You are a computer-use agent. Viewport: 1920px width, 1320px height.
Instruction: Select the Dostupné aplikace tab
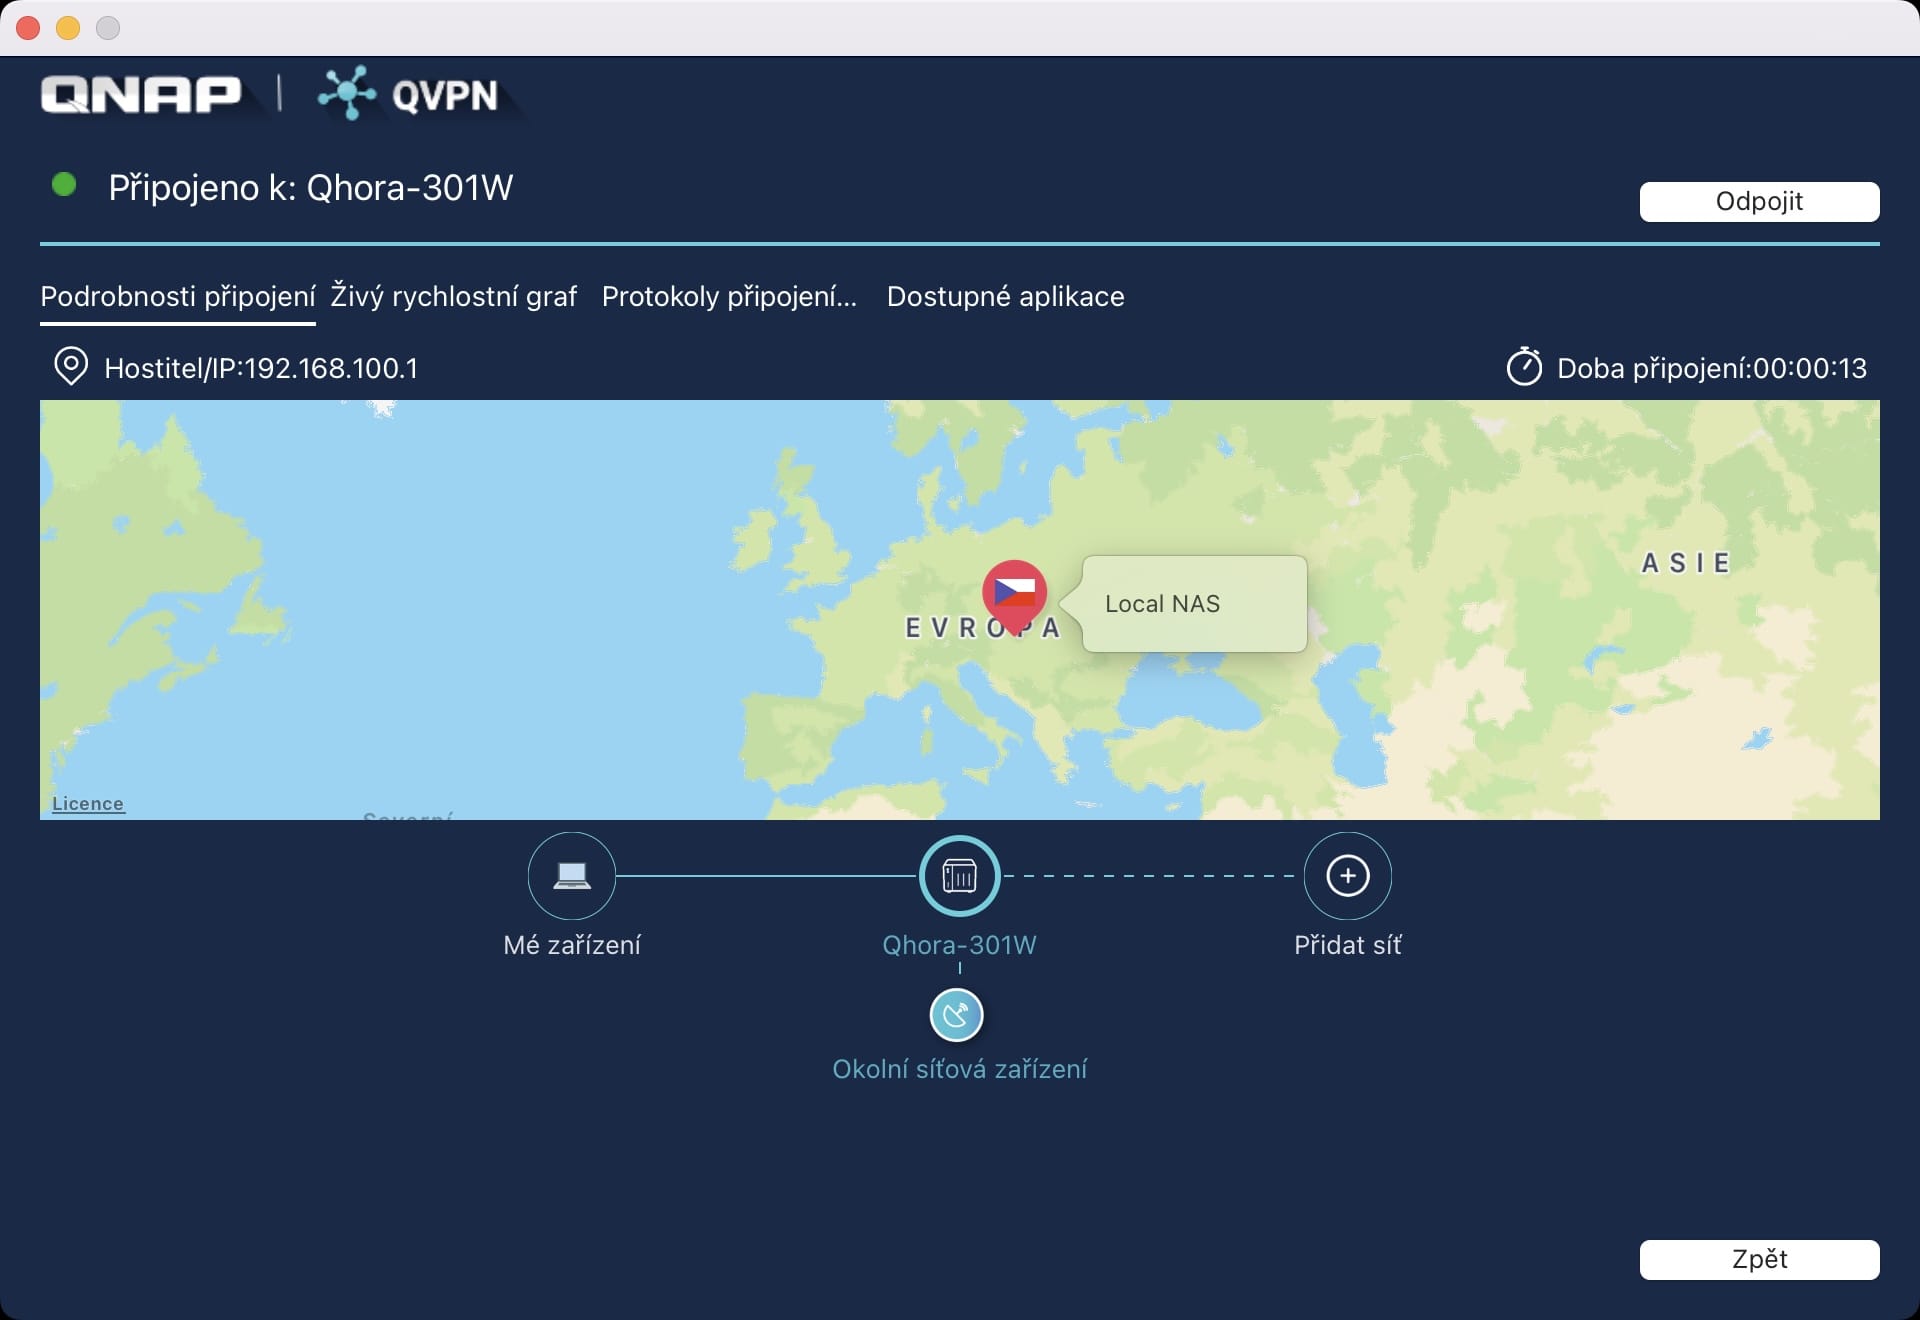coord(1005,296)
